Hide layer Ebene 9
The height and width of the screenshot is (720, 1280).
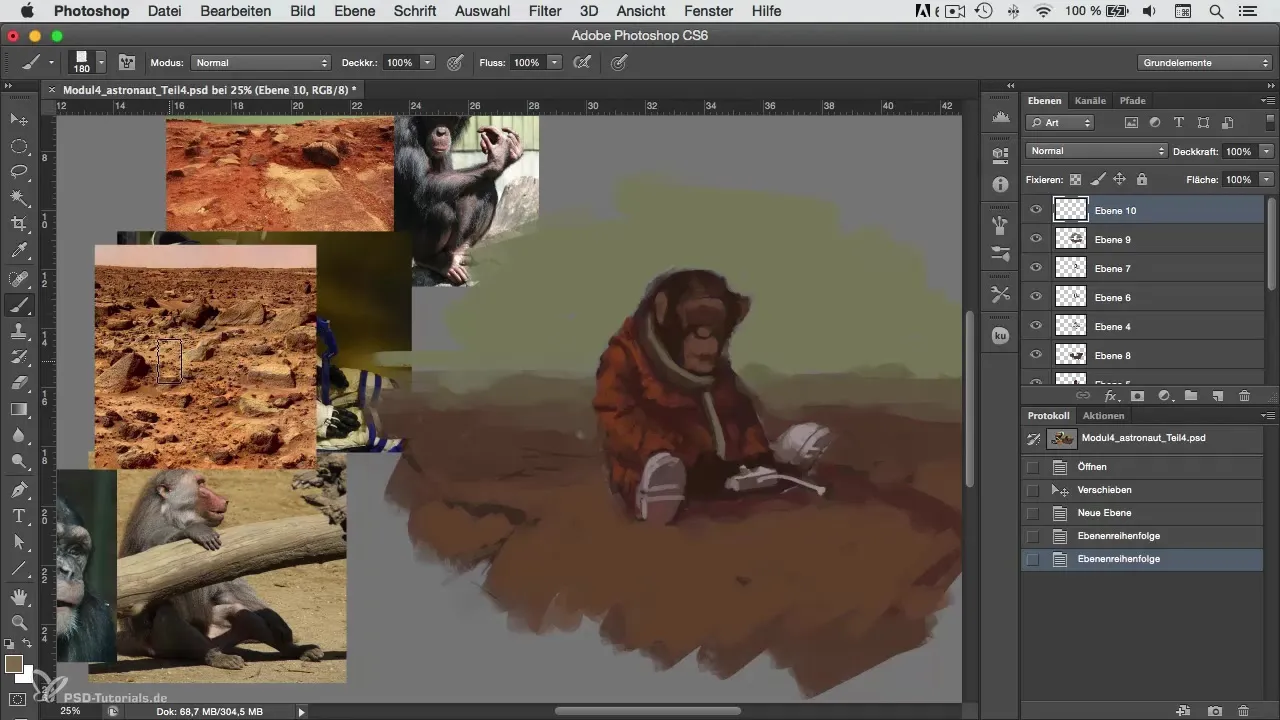point(1036,239)
